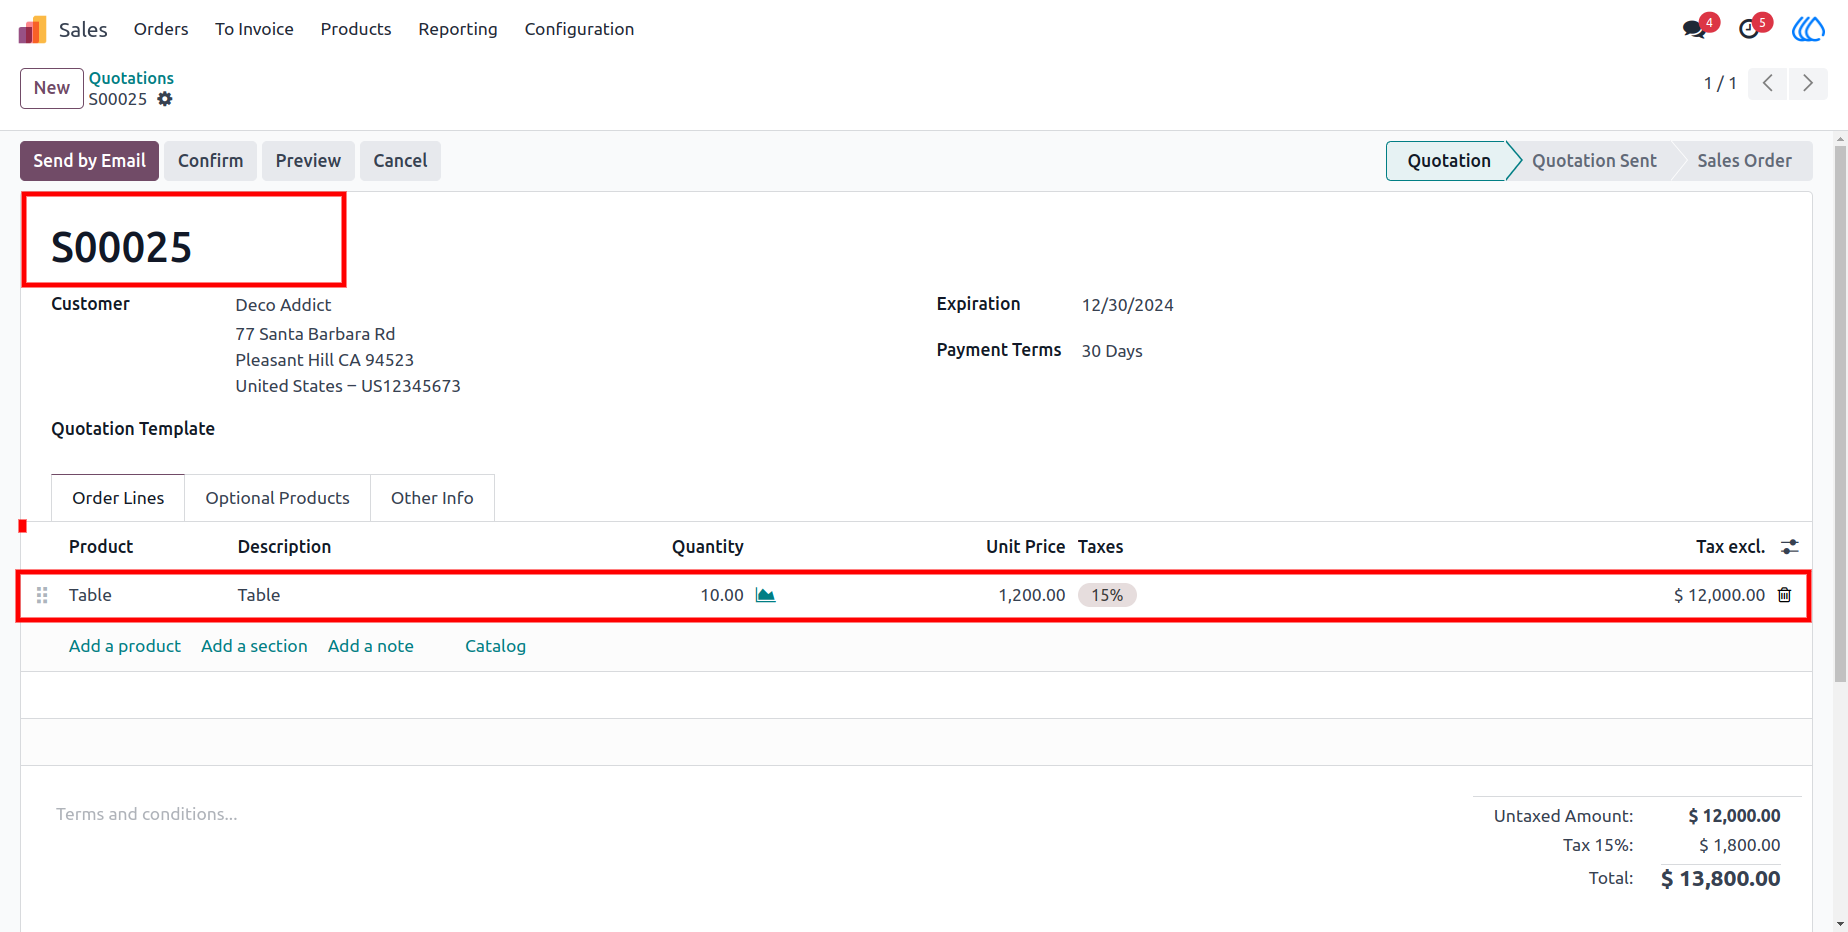
Task: Select the Sales Order status stage
Action: click(1744, 161)
